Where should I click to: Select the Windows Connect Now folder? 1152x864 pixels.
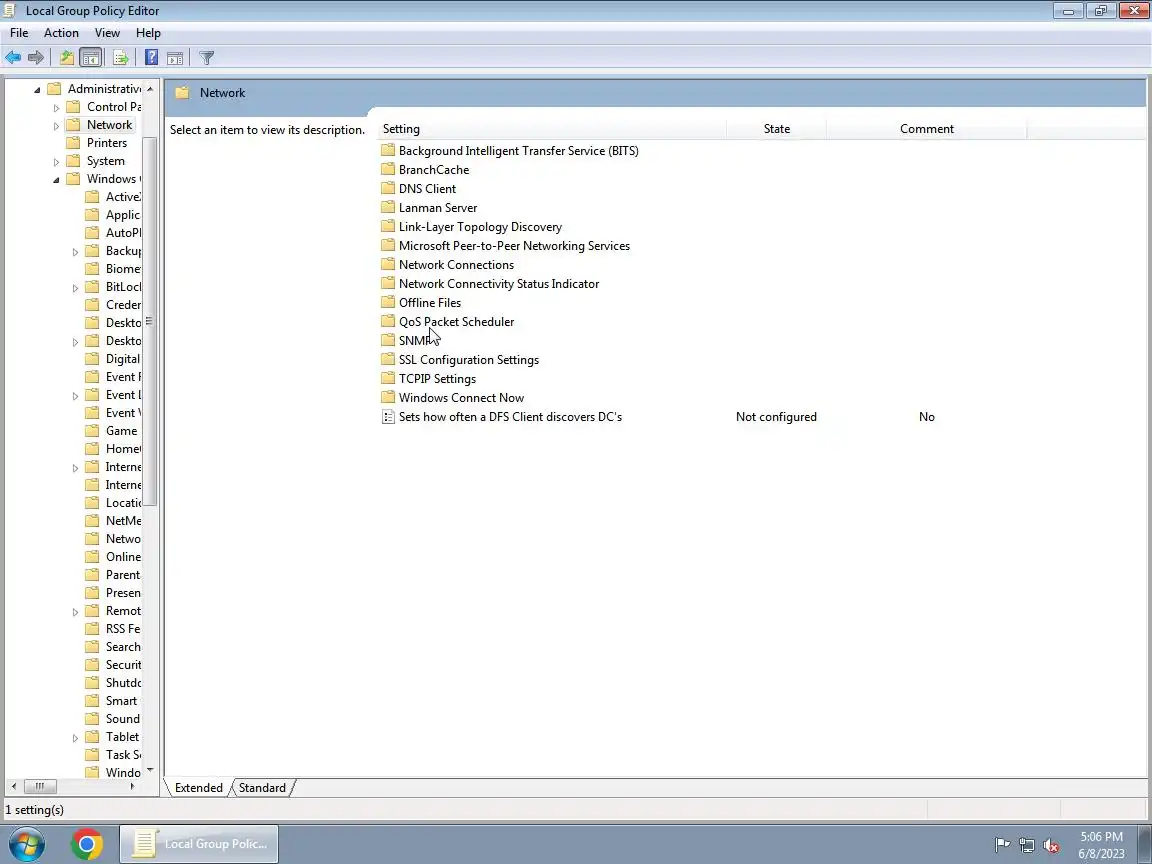point(453,398)
